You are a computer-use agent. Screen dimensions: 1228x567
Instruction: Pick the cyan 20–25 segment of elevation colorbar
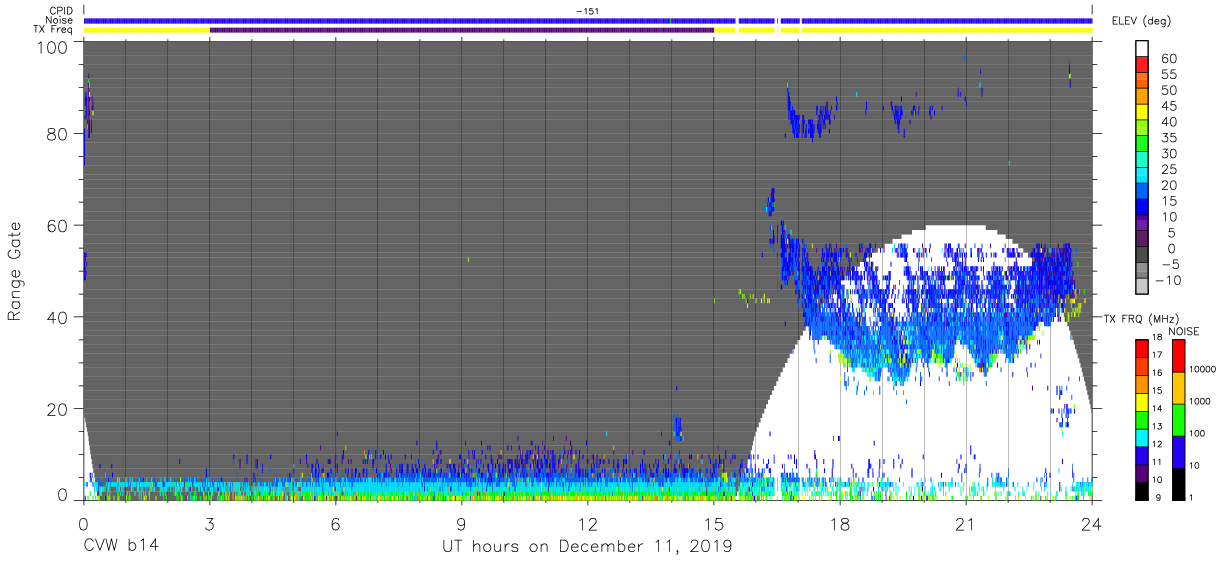[1143, 173]
